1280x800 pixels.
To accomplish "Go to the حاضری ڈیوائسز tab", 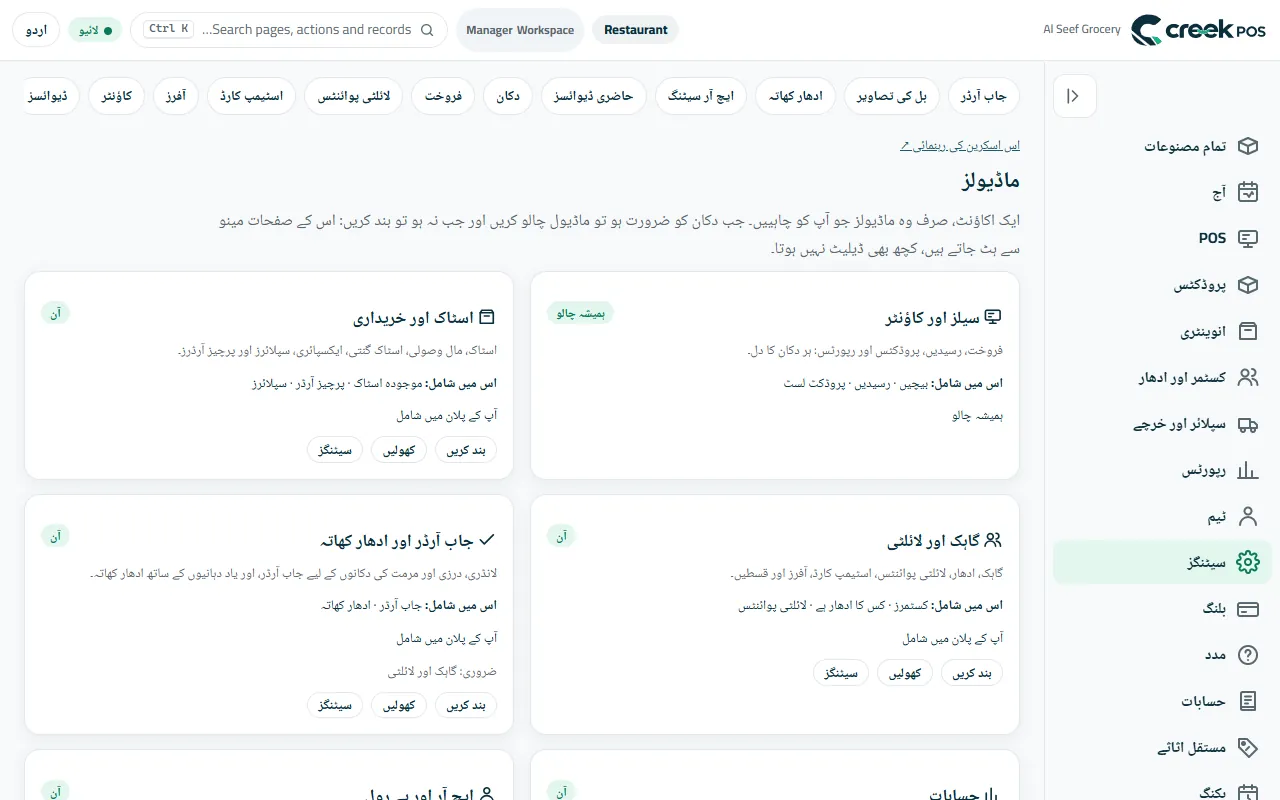I will coord(594,96).
